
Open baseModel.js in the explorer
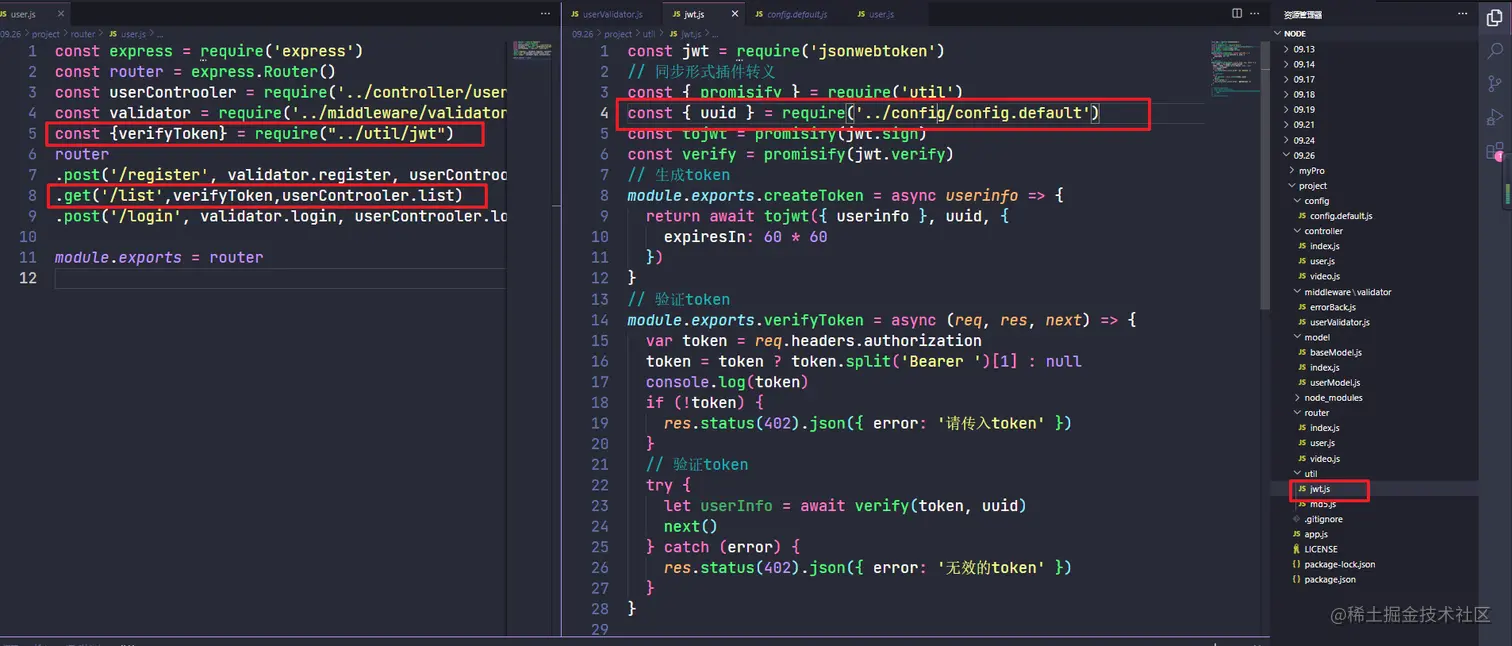coord(1335,352)
